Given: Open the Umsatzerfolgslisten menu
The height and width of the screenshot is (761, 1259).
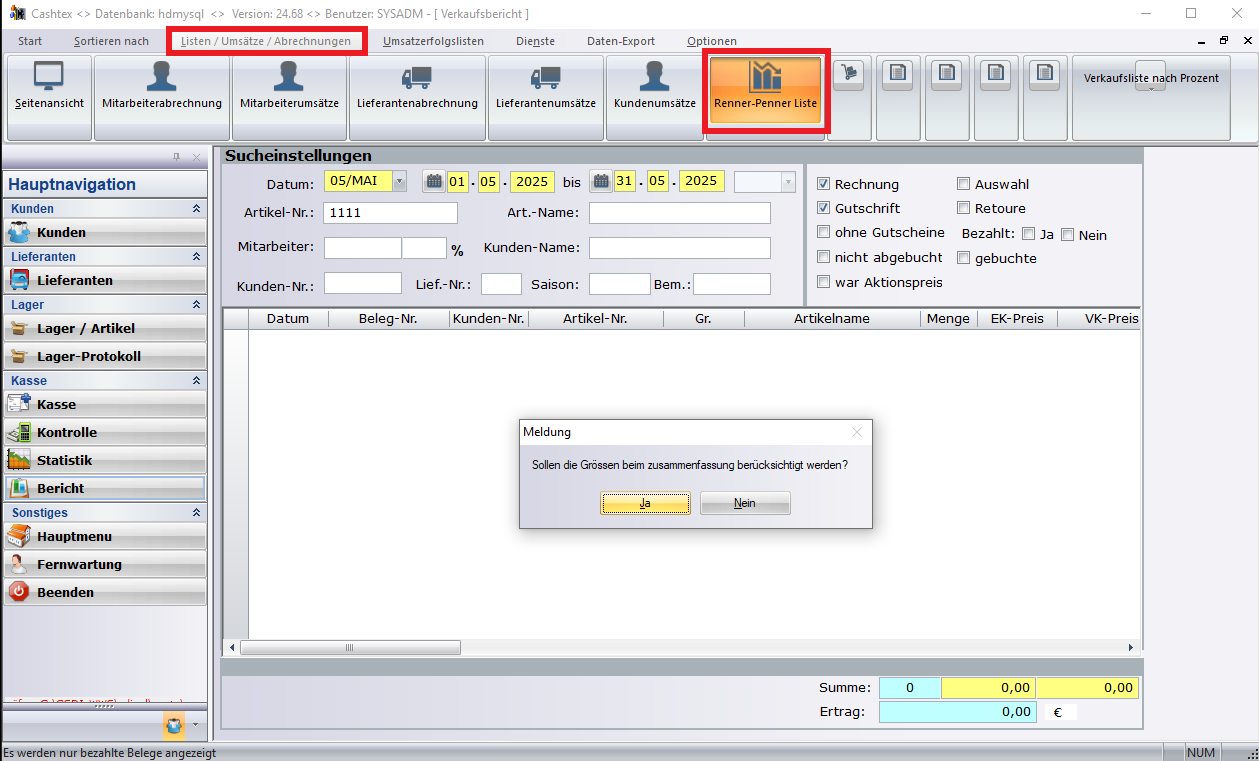Looking at the screenshot, I should tap(433, 41).
